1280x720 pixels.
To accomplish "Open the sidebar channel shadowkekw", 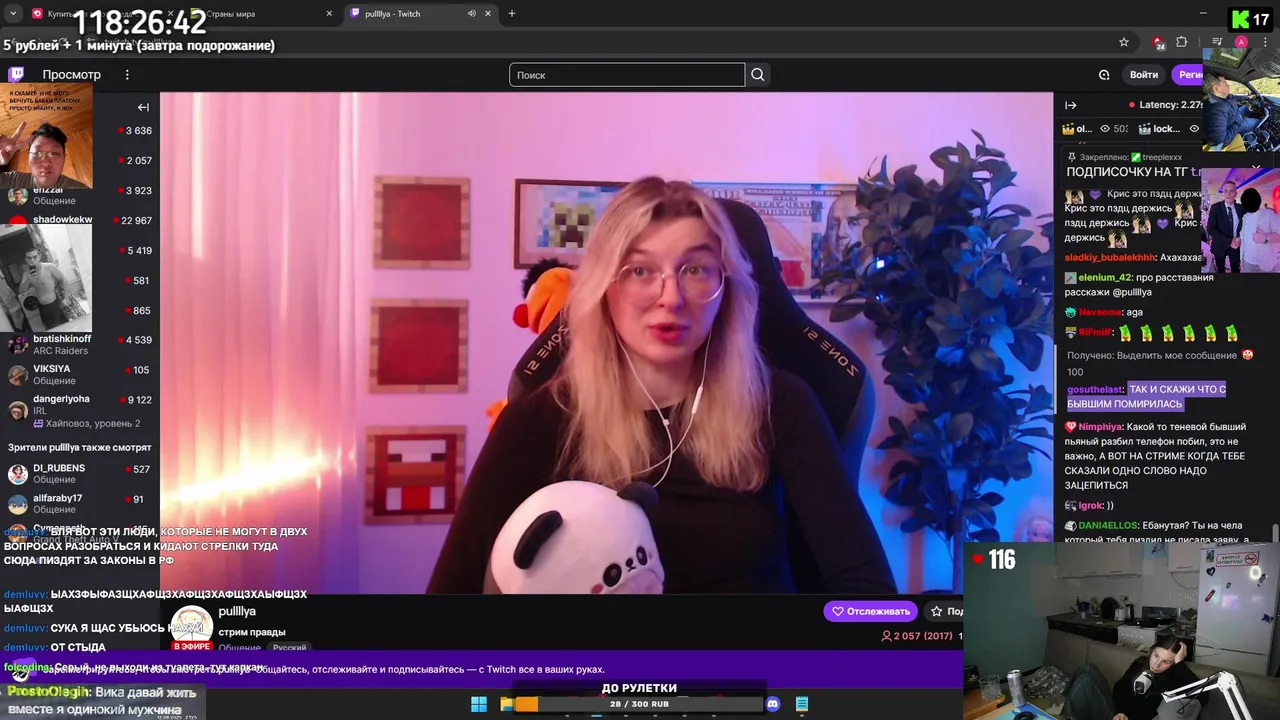I will pos(80,220).
